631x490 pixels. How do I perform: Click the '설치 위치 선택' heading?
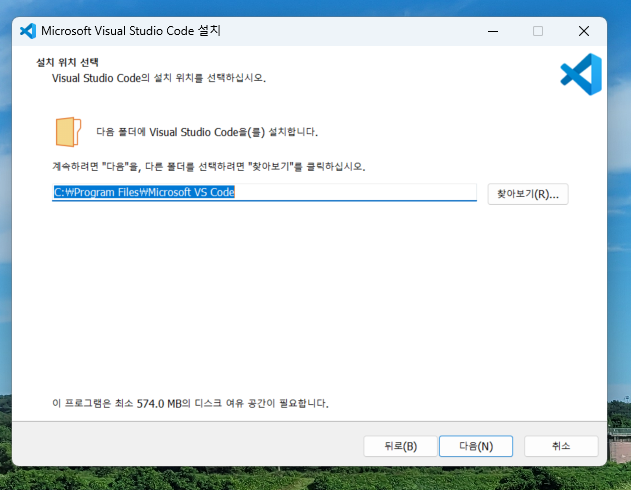(67, 62)
